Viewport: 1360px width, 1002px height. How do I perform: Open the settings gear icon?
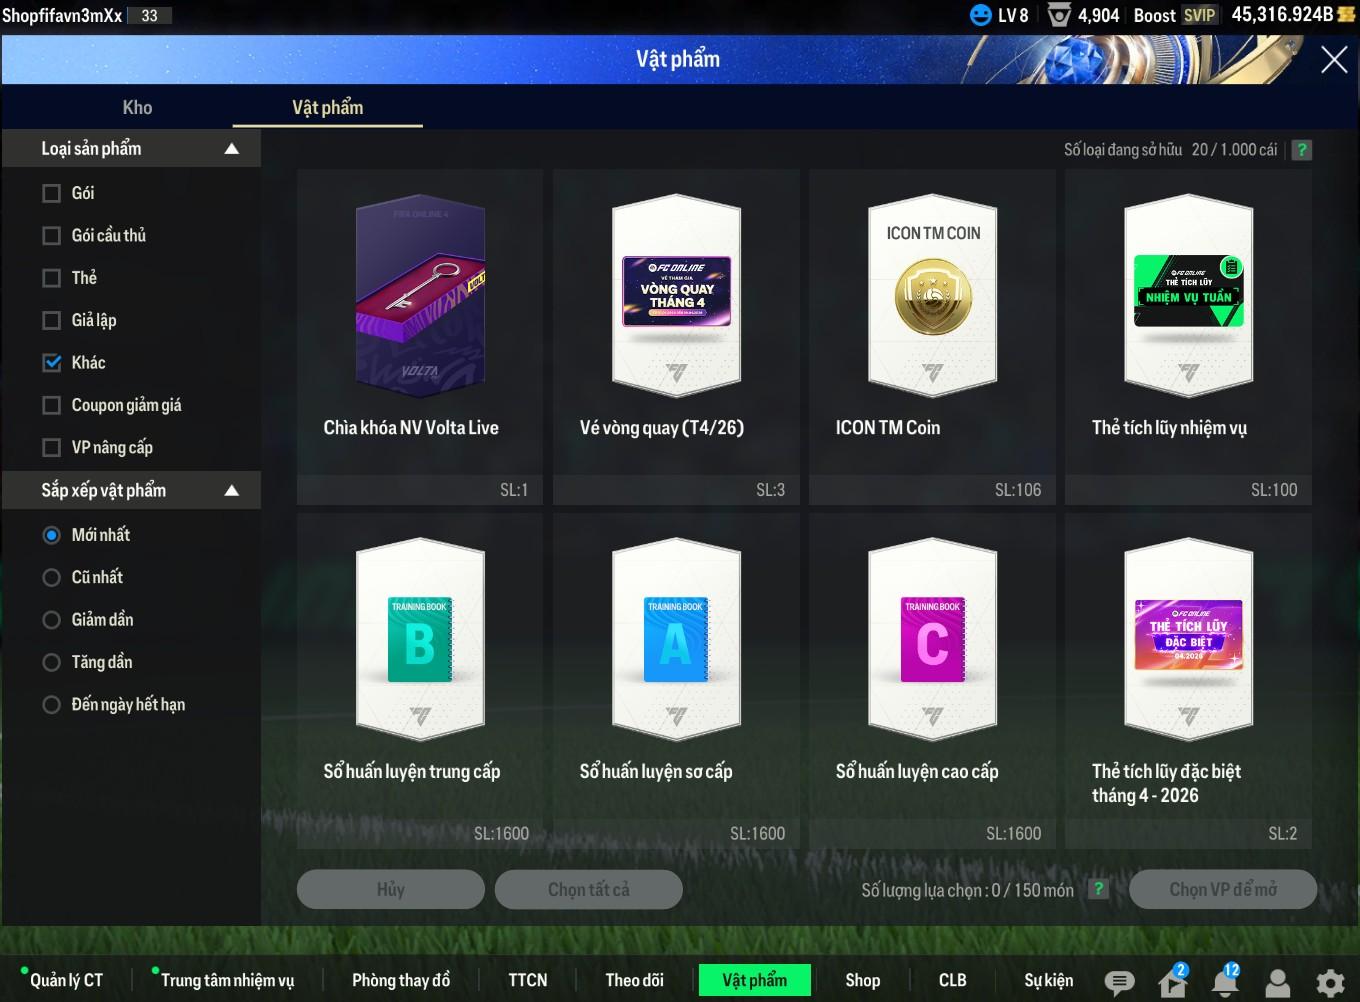pyautogui.click(x=1329, y=982)
